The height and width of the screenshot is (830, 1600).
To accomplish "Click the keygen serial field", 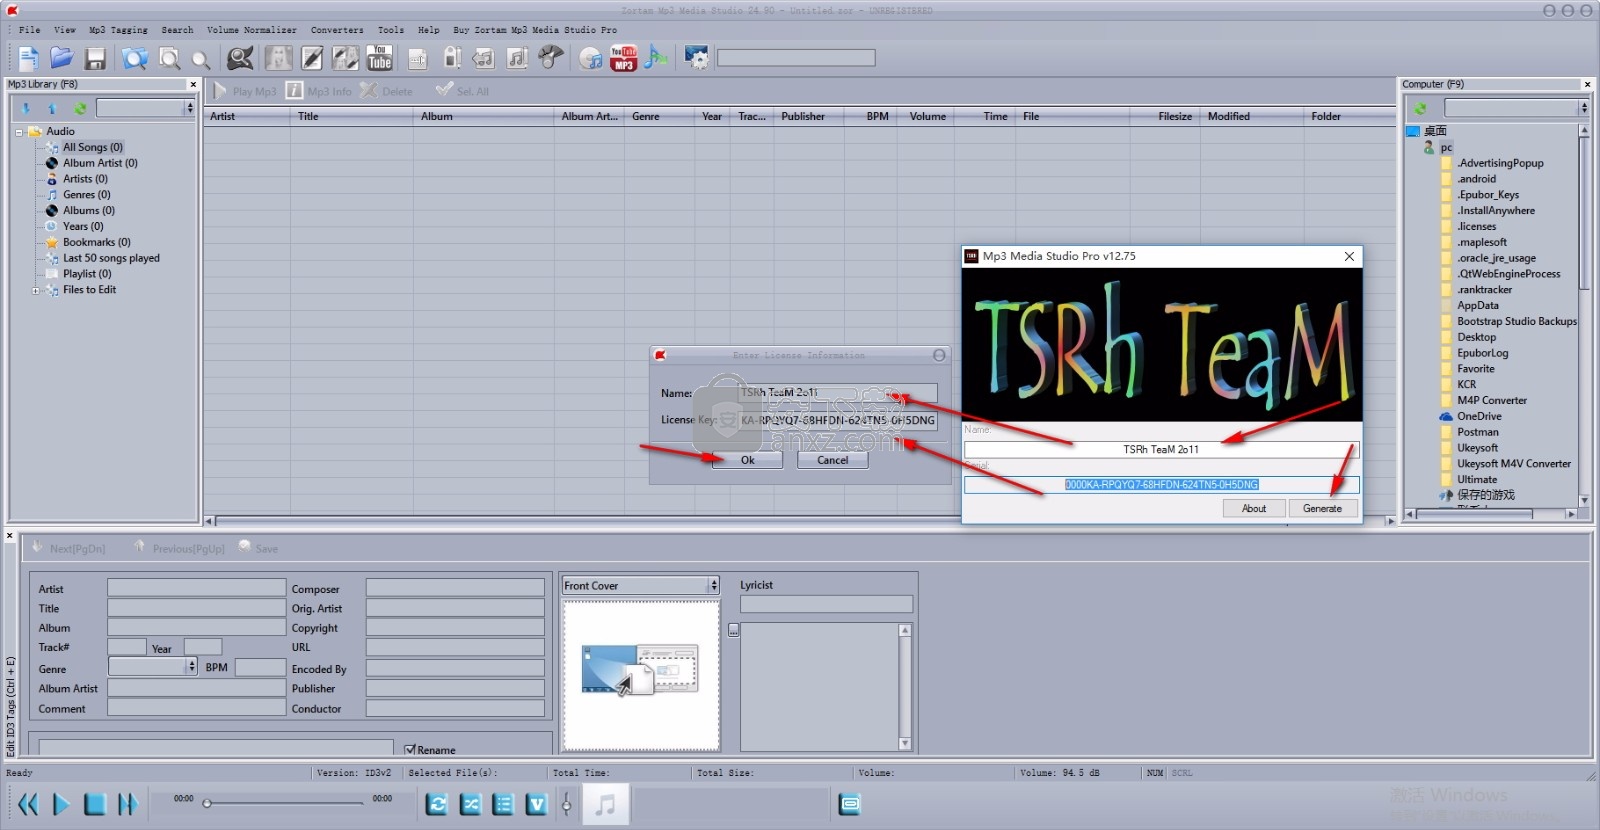I will click(1161, 485).
